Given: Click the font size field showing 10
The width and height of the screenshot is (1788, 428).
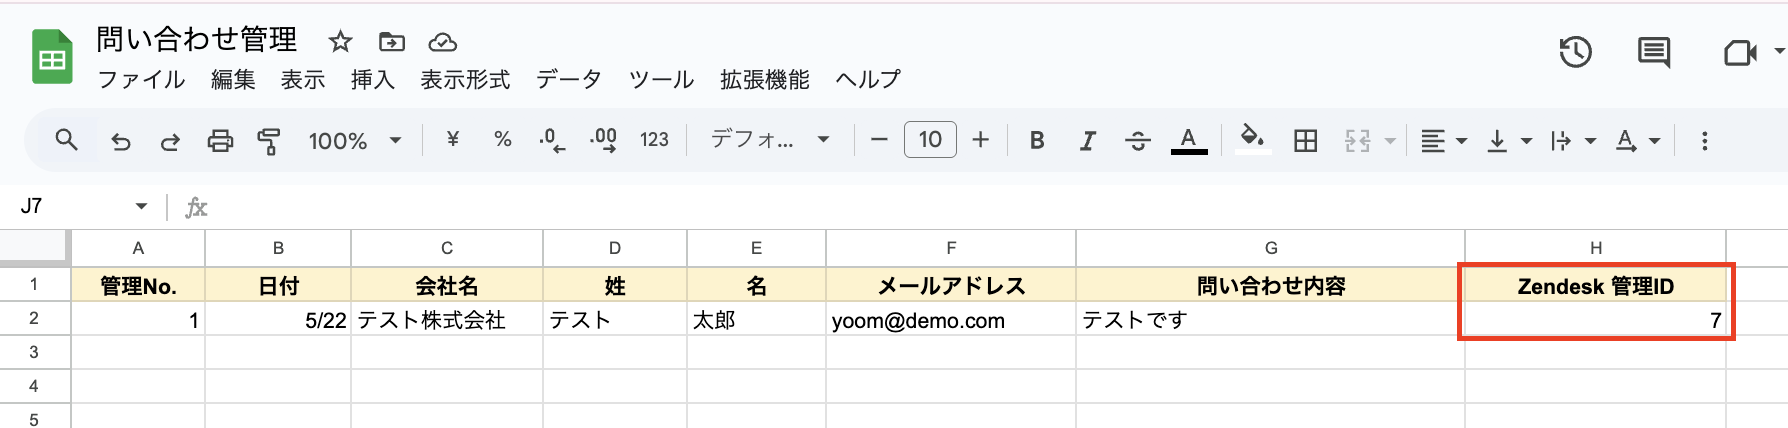Looking at the screenshot, I should tap(930, 140).
